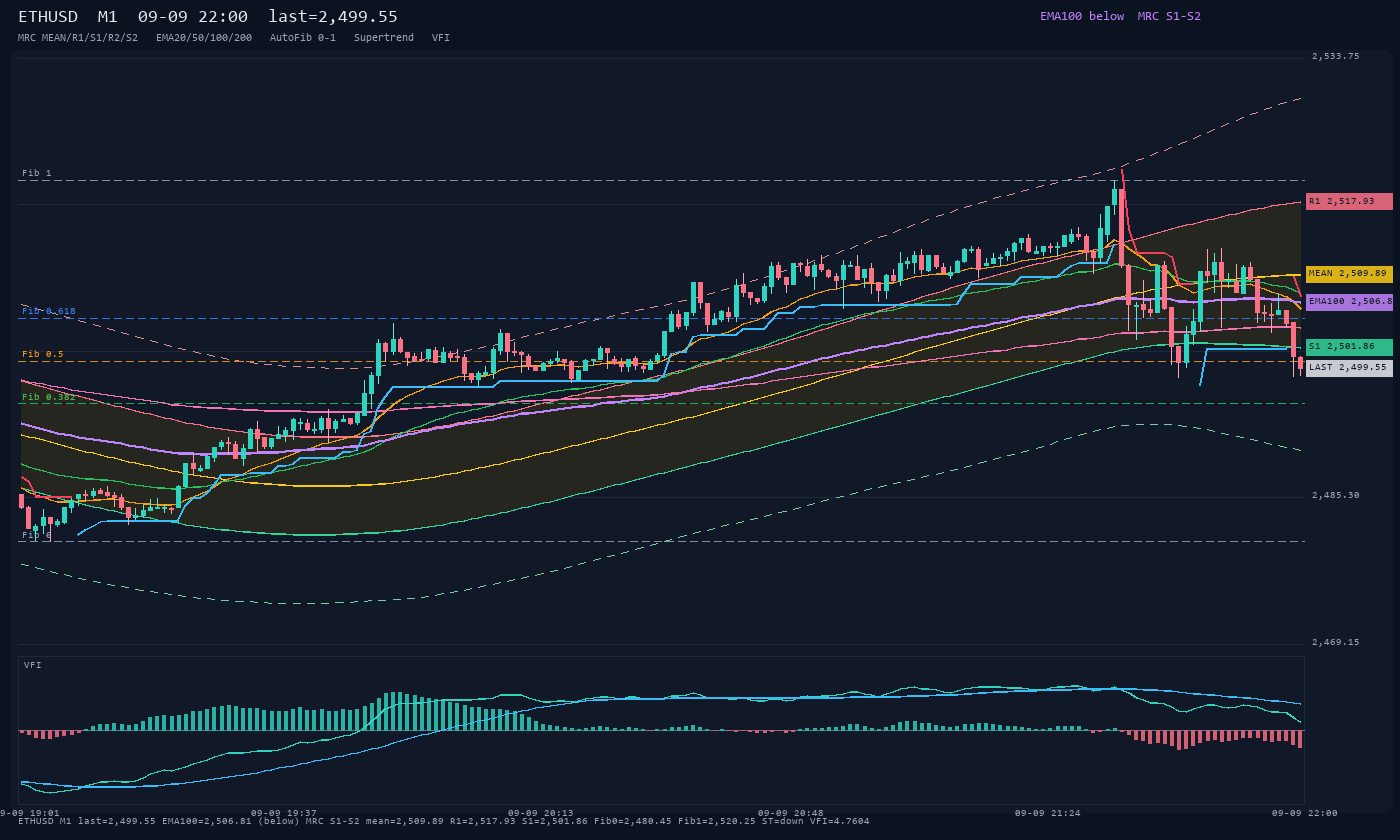Click the yellow MEAN 2,509.89 price tag
The height and width of the screenshot is (840, 1400).
point(1349,273)
